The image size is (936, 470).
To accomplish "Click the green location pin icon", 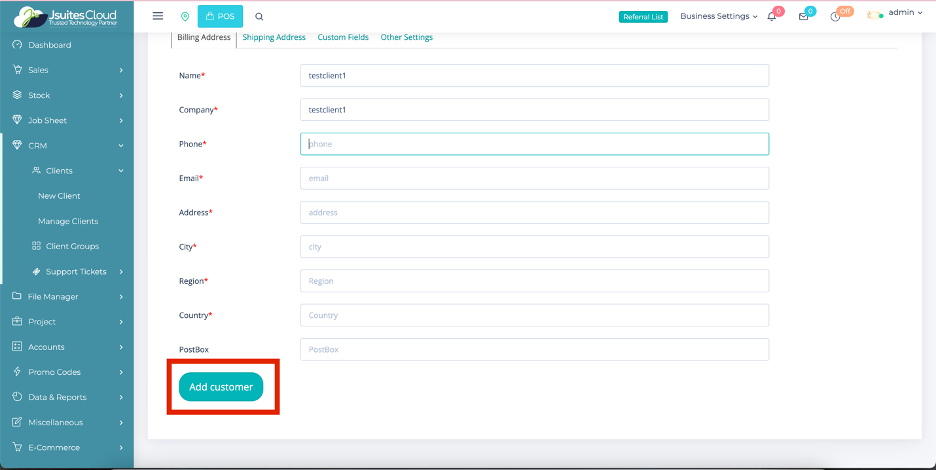I will coord(184,16).
